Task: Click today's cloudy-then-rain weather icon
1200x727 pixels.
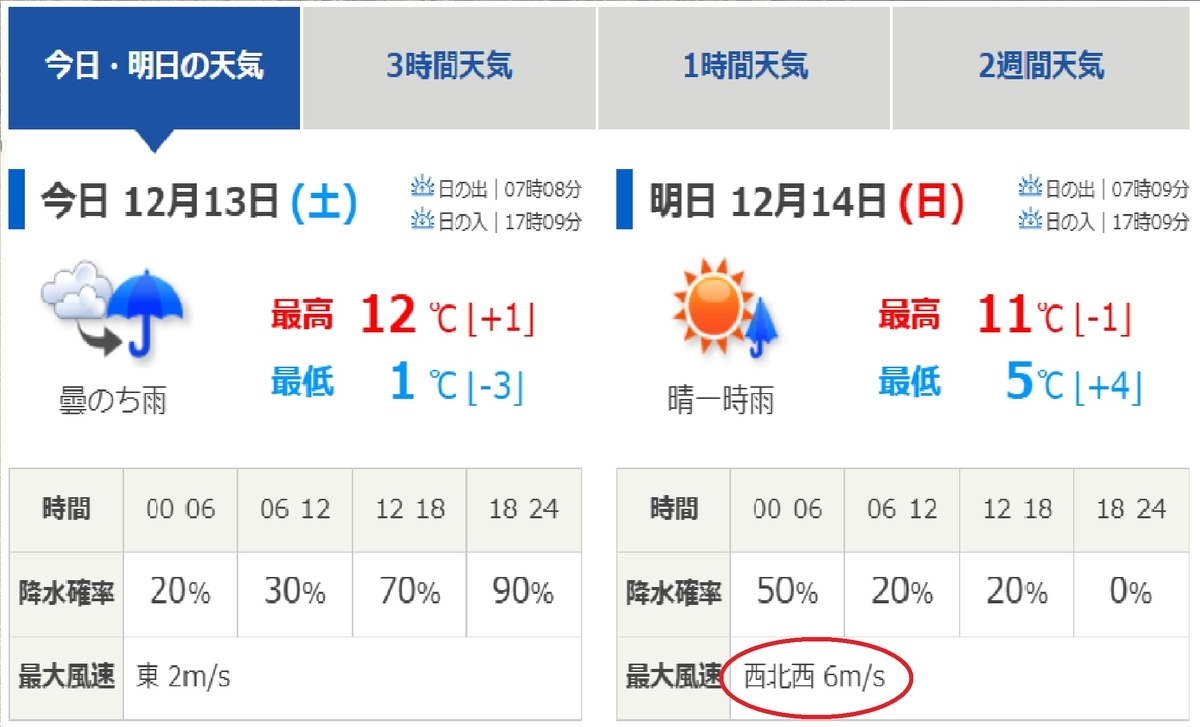Action: 113,309
